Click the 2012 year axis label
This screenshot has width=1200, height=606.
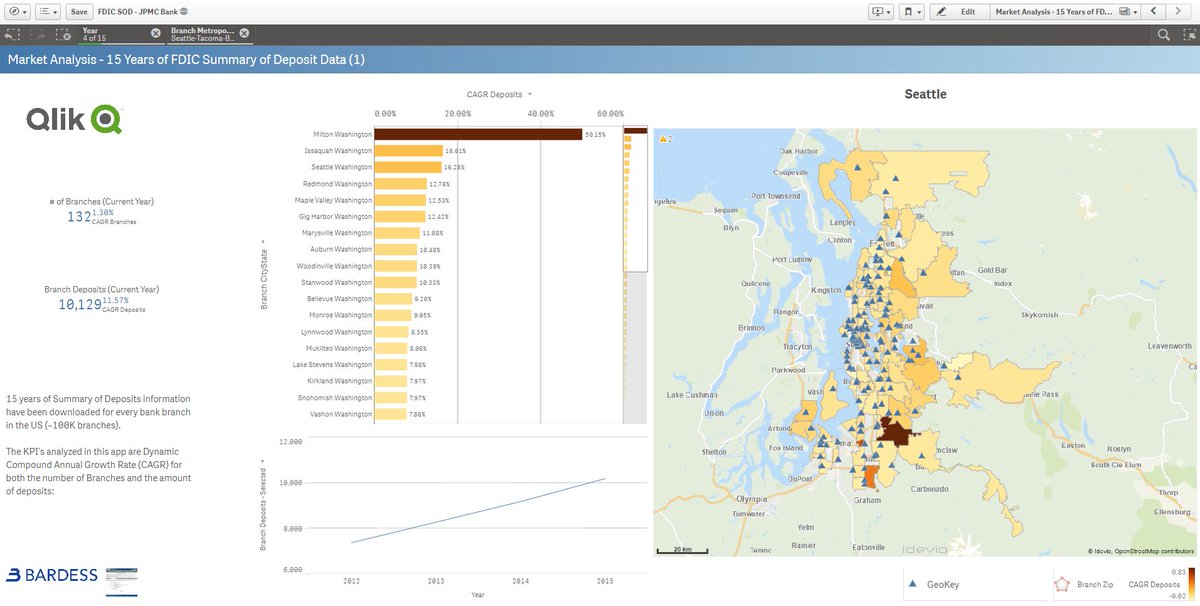pos(352,580)
